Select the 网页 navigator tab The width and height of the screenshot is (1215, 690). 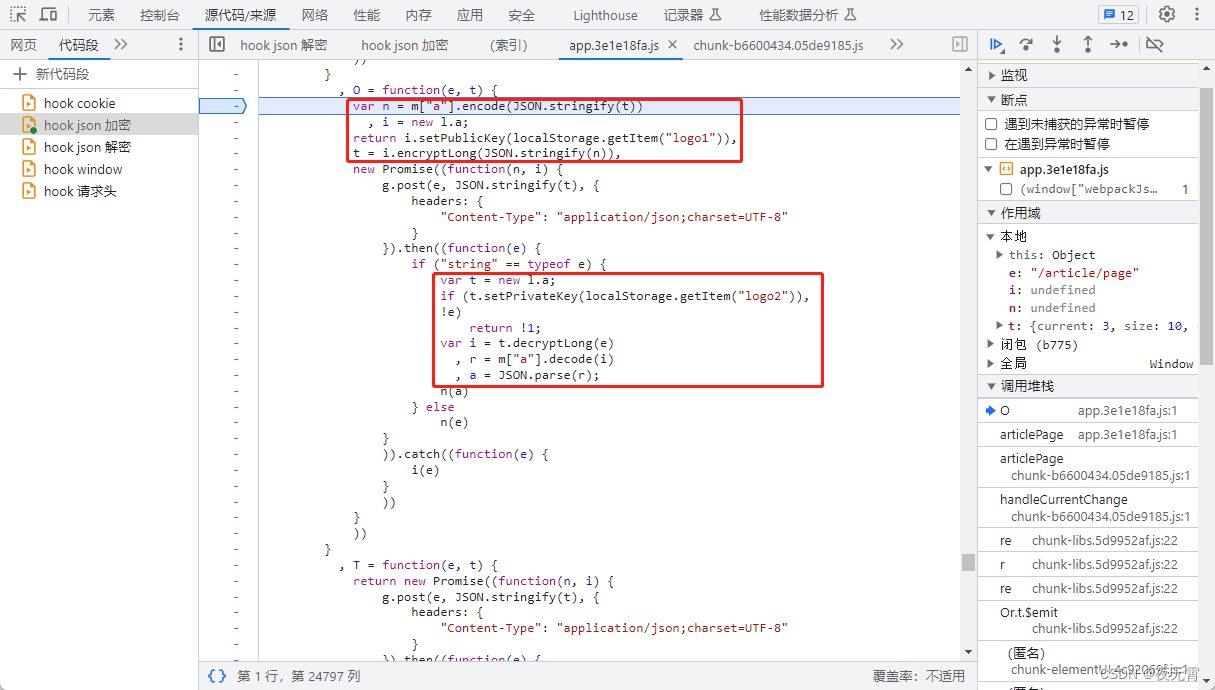point(24,45)
